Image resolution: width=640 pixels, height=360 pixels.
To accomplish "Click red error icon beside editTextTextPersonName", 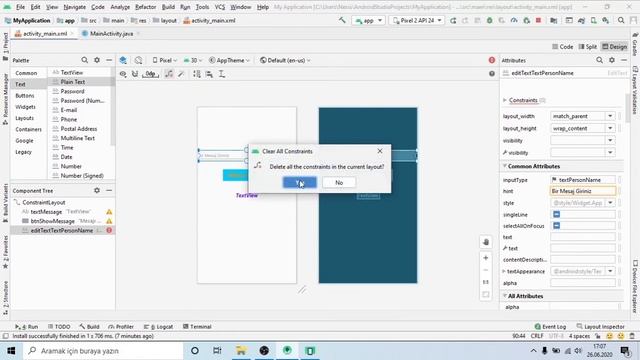I will (x=109, y=230).
